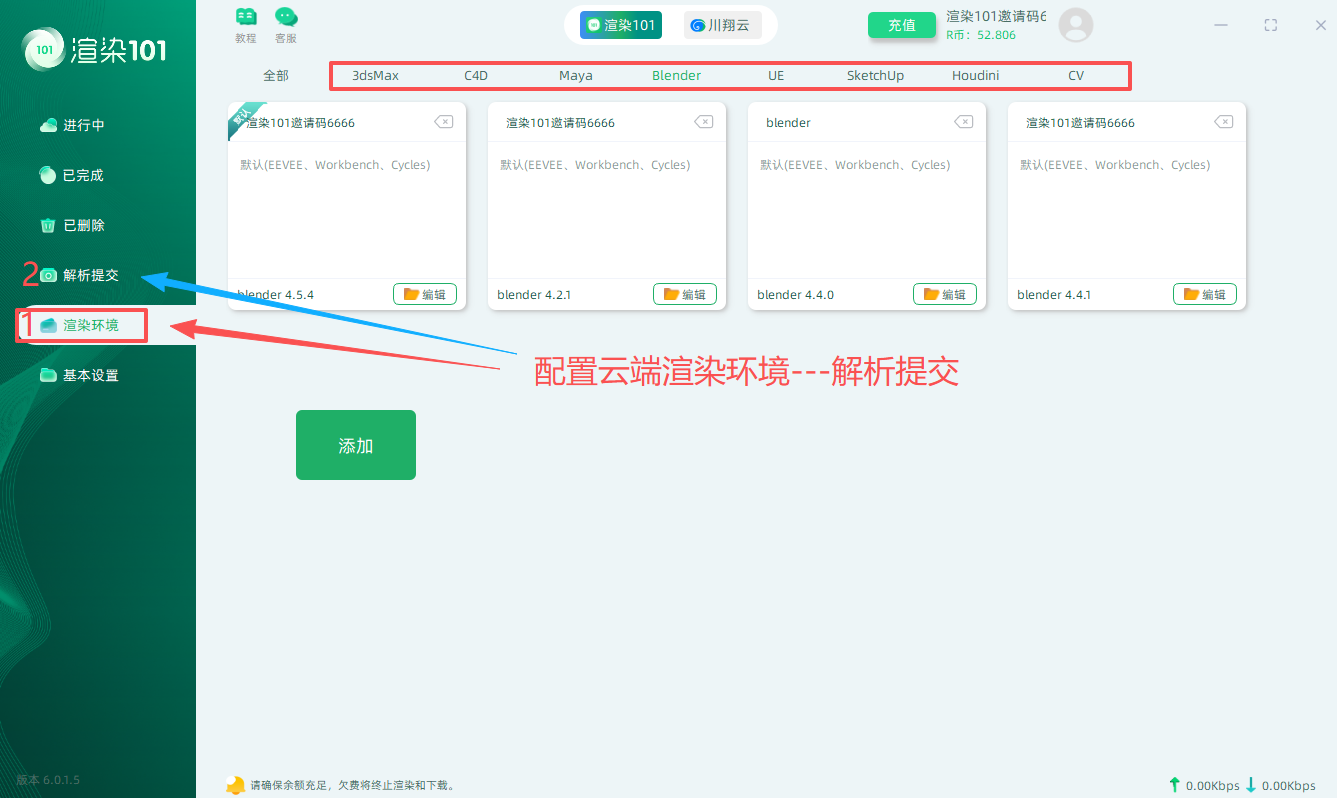The width and height of the screenshot is (1337, 798).
Task: Open 渲染环境 in the sidebar
Action: tap(80, 325)
